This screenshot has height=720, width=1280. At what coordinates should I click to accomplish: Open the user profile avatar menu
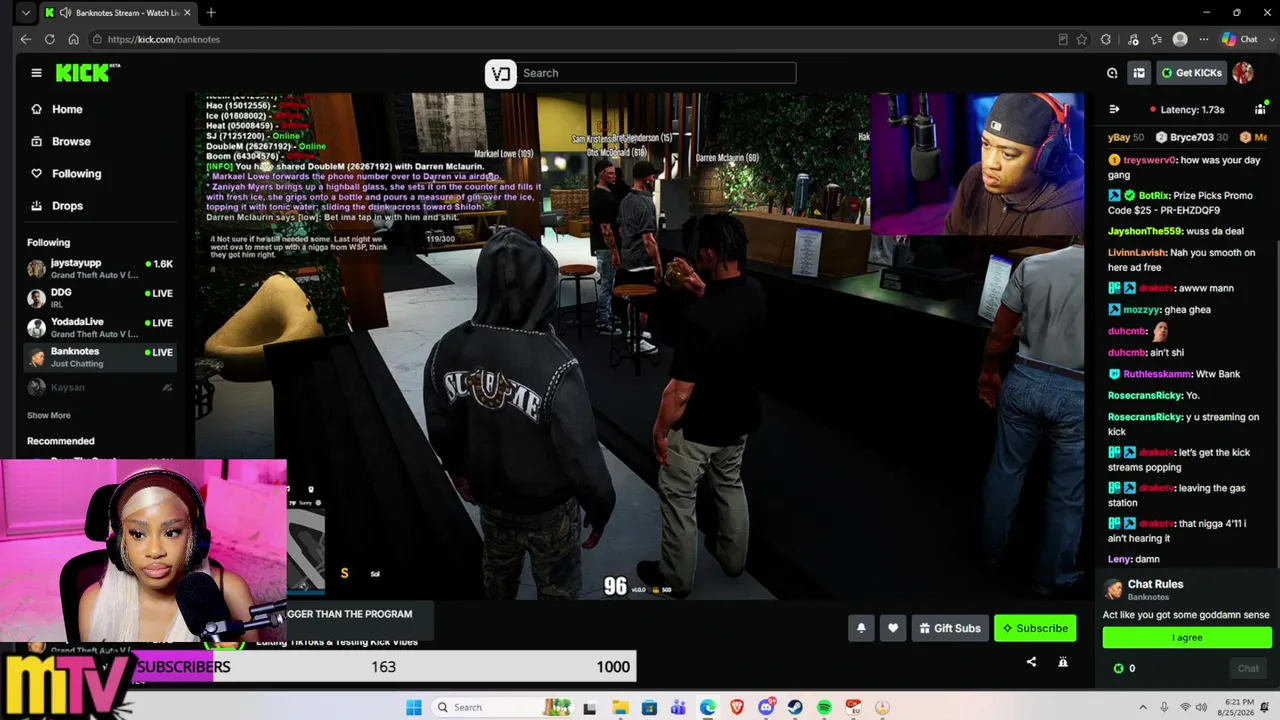pos(1243,73)
